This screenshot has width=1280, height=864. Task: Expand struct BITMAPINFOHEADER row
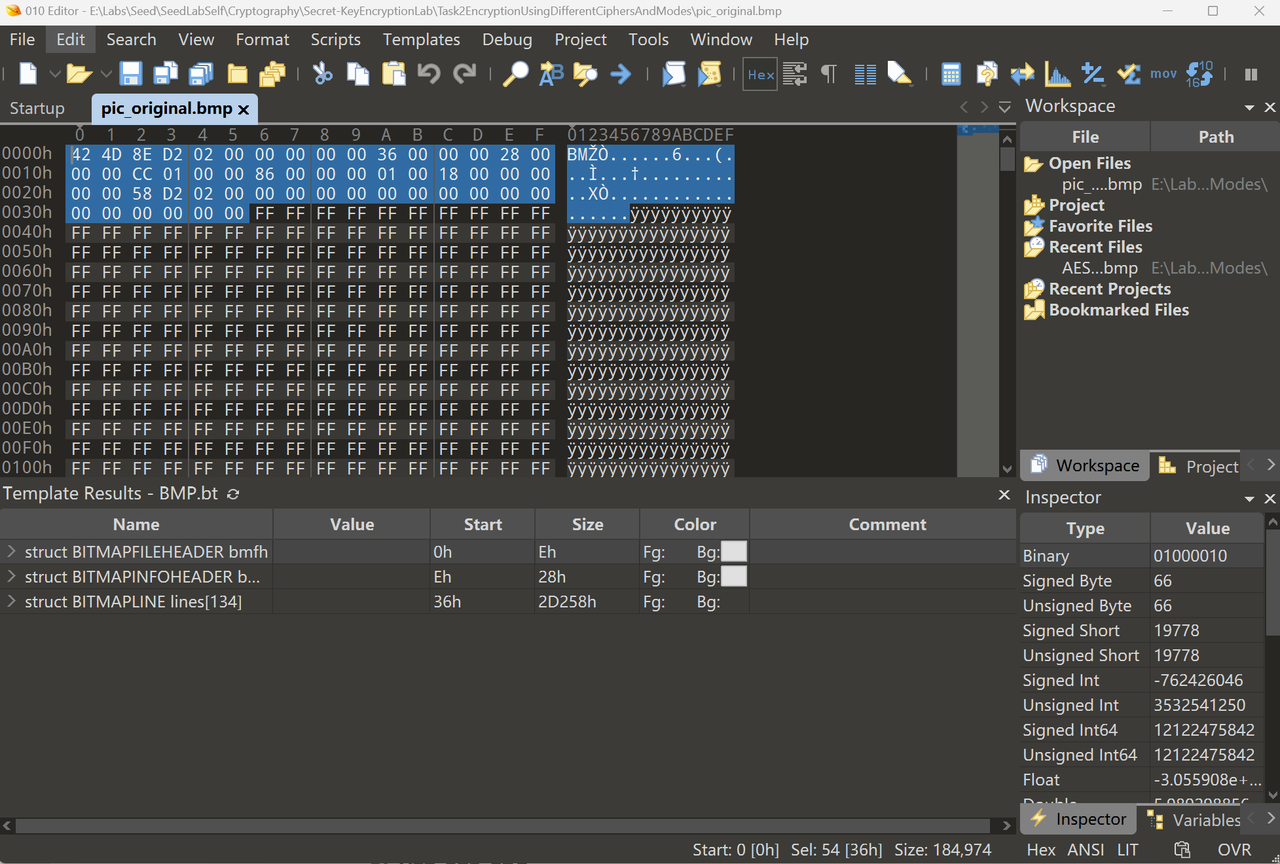[x=11, y=577]
